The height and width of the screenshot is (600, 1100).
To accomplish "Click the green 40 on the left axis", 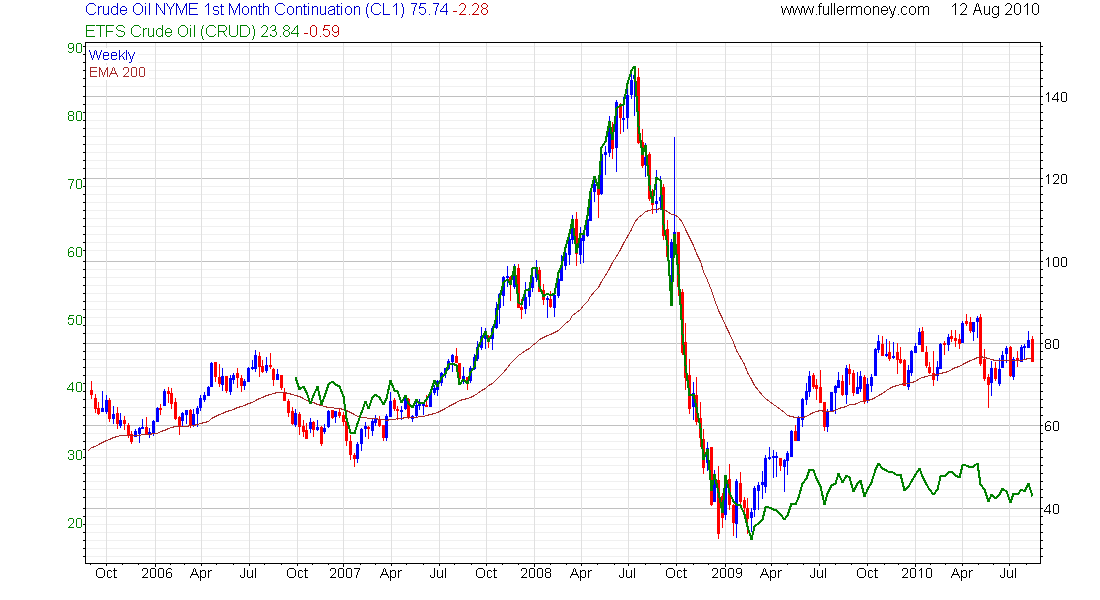I will 74,387.
